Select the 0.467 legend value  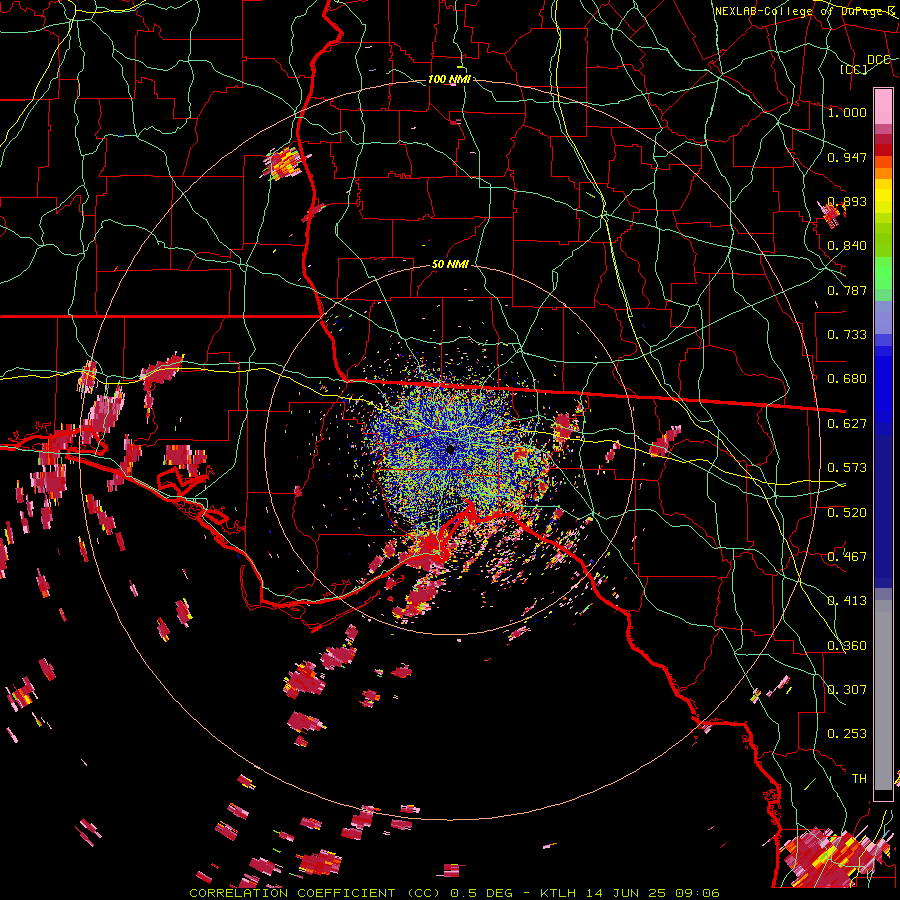[x=847, y=557]
